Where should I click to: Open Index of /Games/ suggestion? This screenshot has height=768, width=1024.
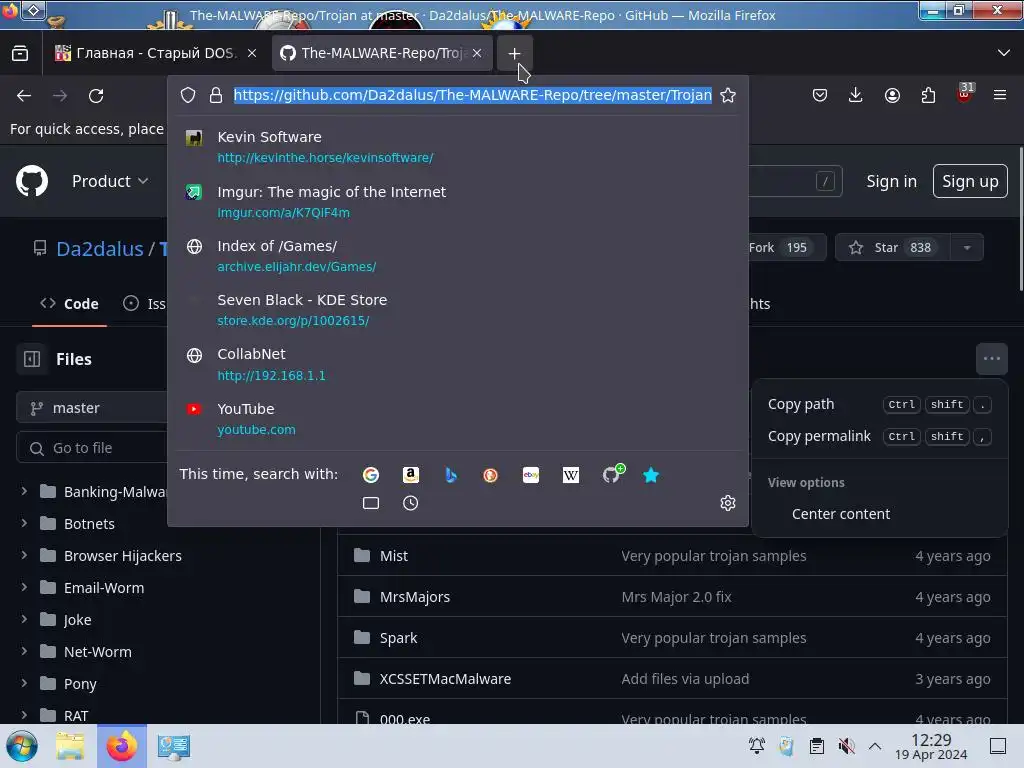point(458,255)
